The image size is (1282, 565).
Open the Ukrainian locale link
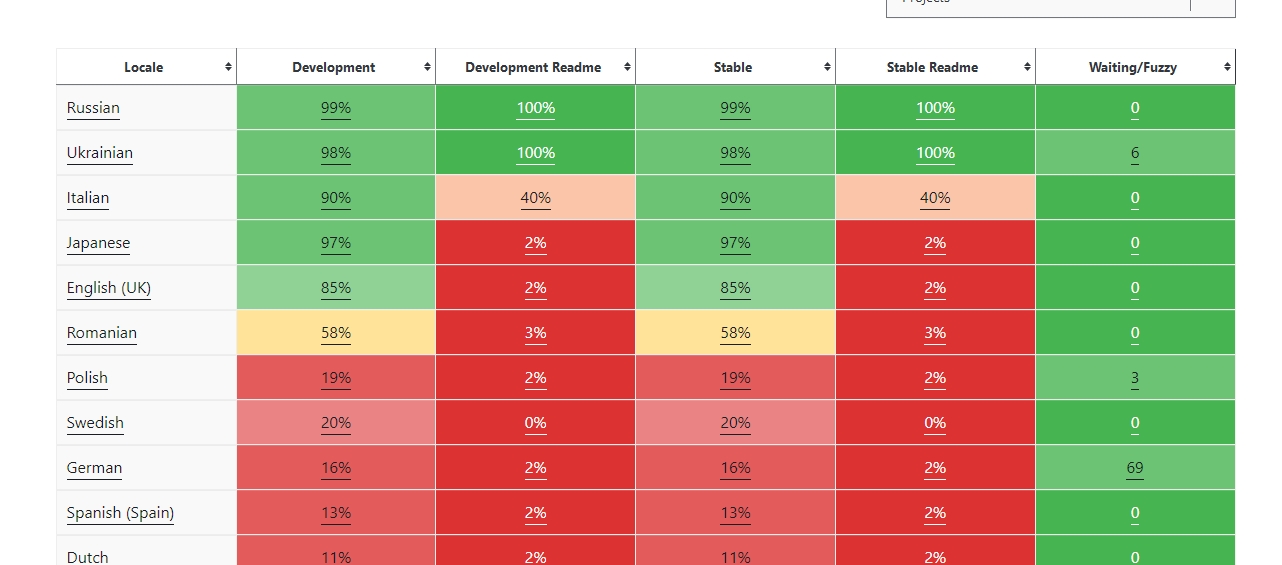click(x=100, y=153)
